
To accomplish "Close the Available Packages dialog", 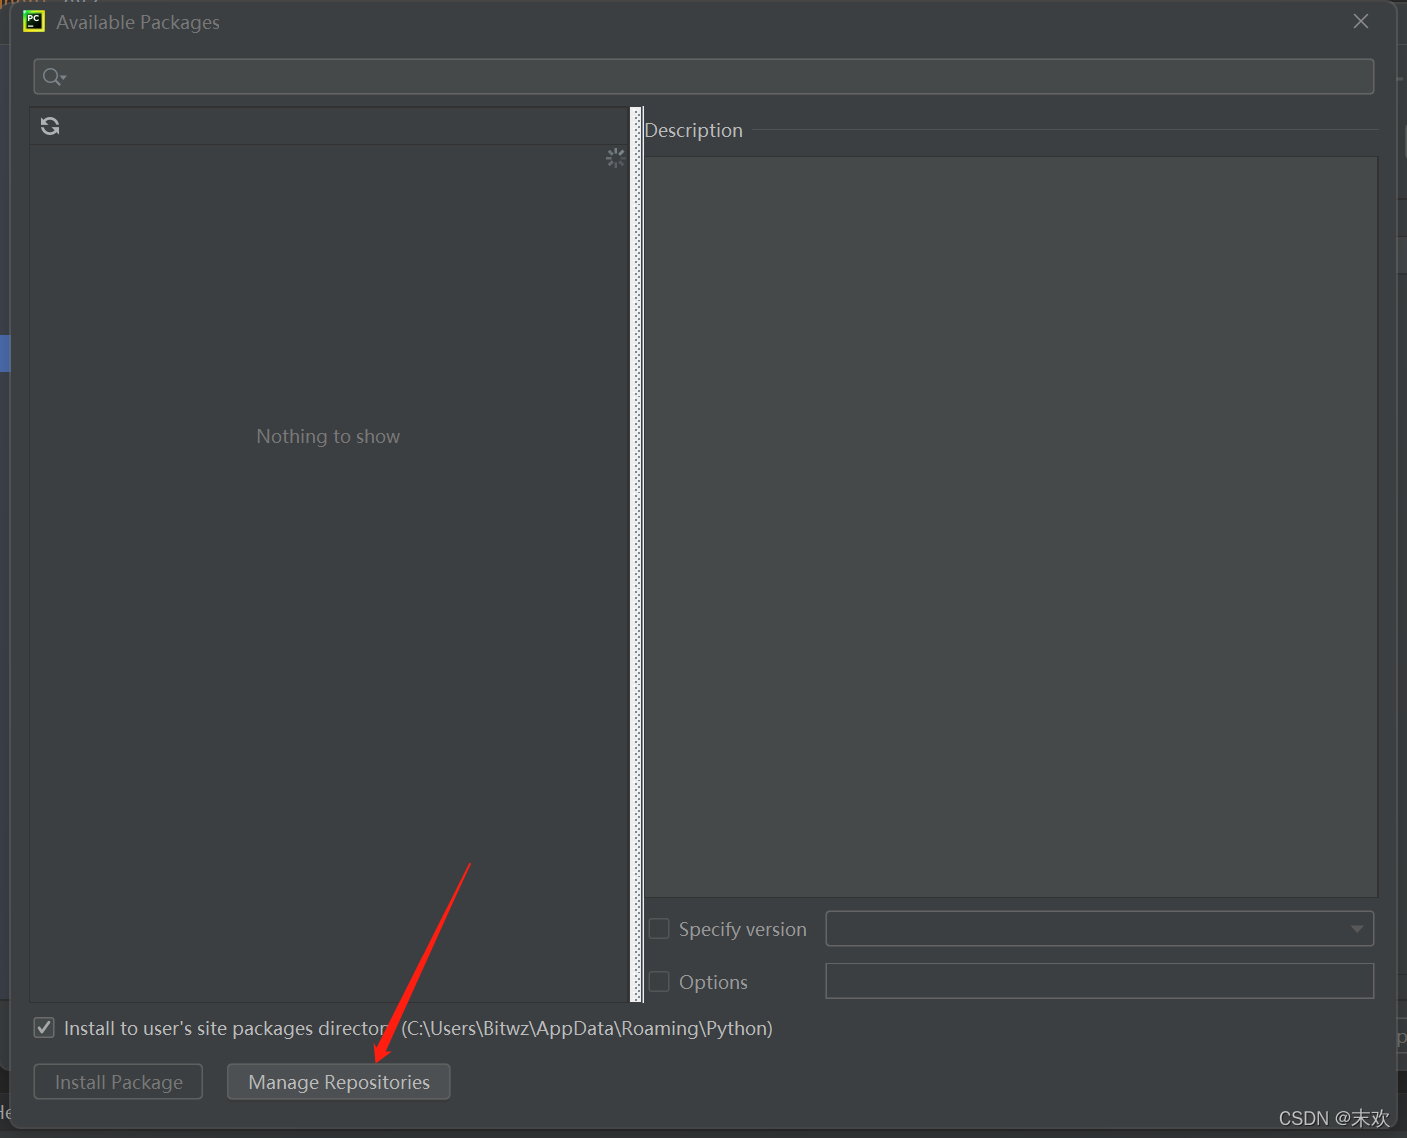I will pos(1361,21).
